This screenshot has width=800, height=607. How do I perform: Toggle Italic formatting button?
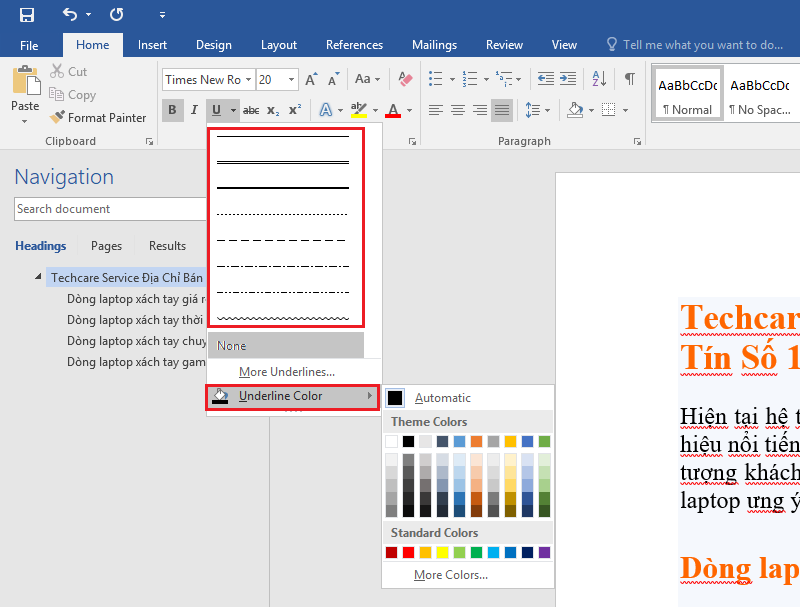(x=194, y=110)
